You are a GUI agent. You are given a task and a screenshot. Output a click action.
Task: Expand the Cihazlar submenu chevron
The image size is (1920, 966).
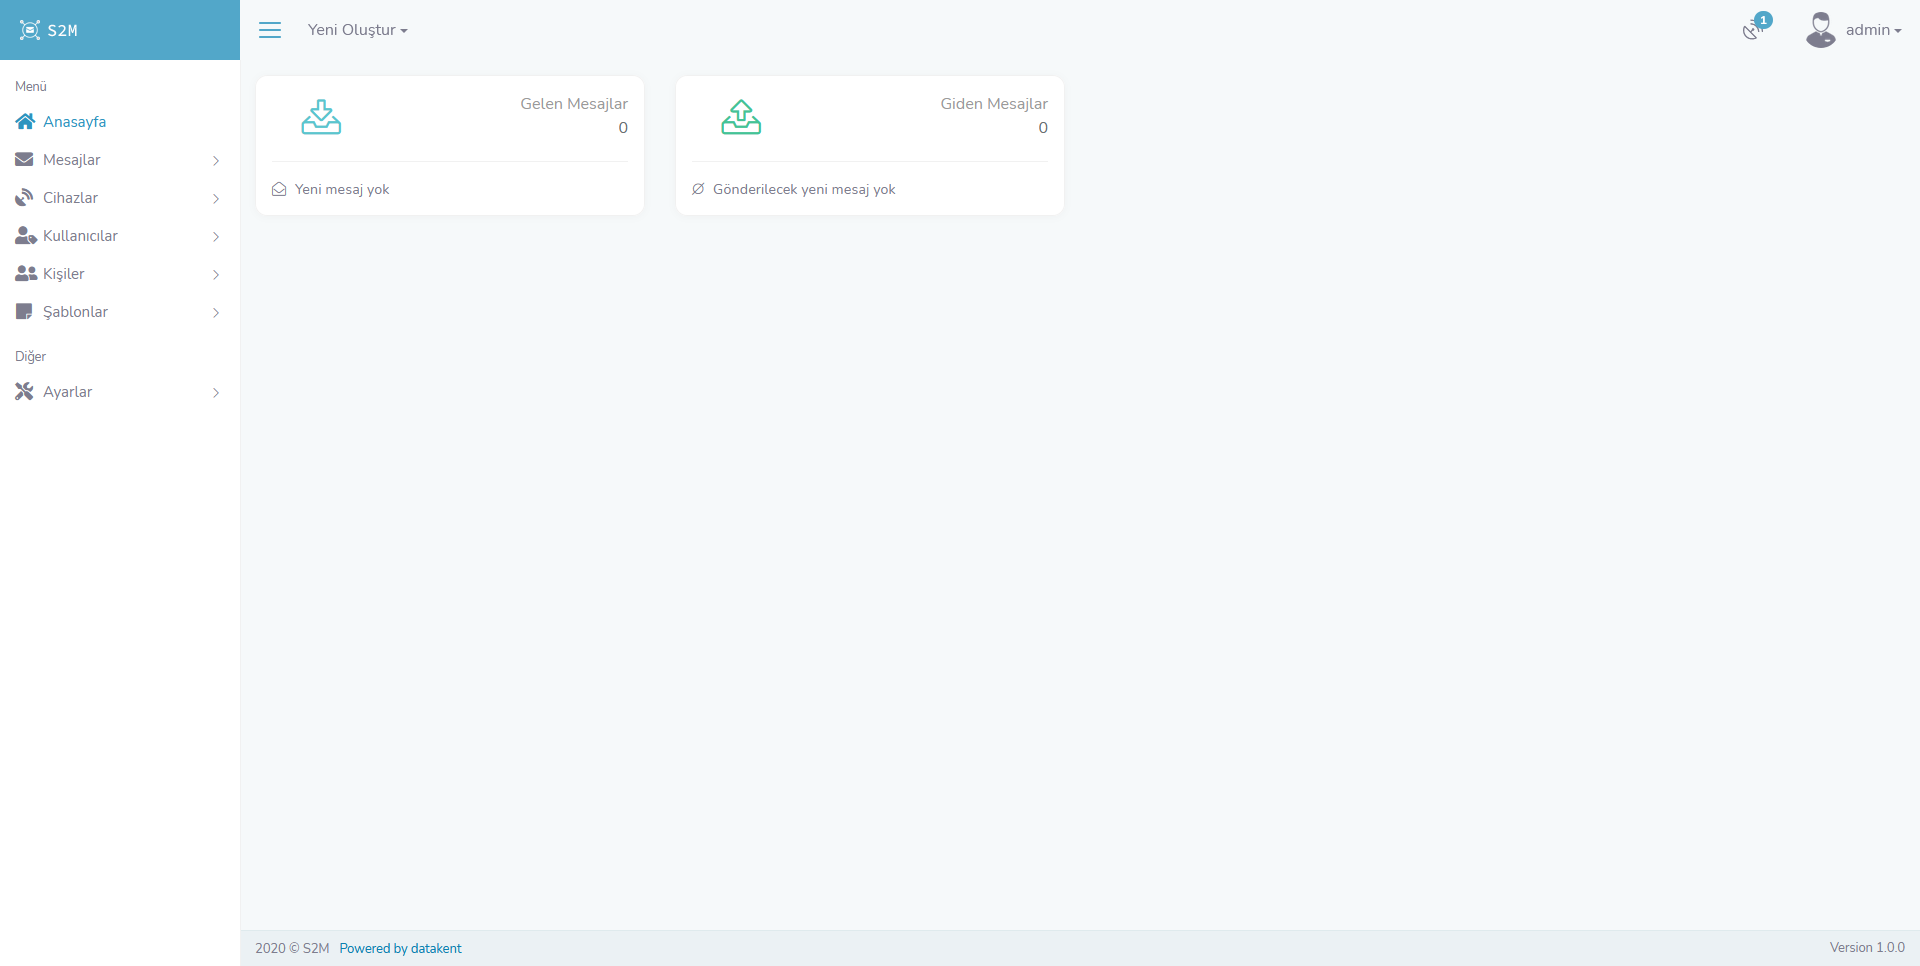coord(216,198)
